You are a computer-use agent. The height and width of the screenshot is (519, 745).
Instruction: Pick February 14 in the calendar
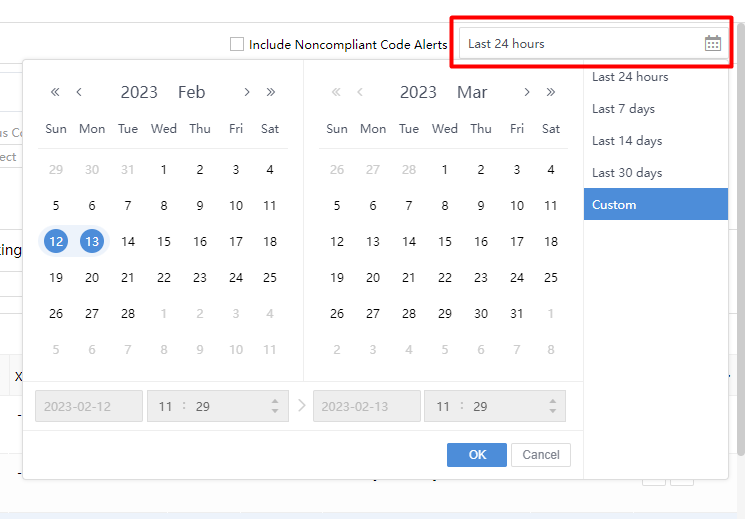point(128,241)
